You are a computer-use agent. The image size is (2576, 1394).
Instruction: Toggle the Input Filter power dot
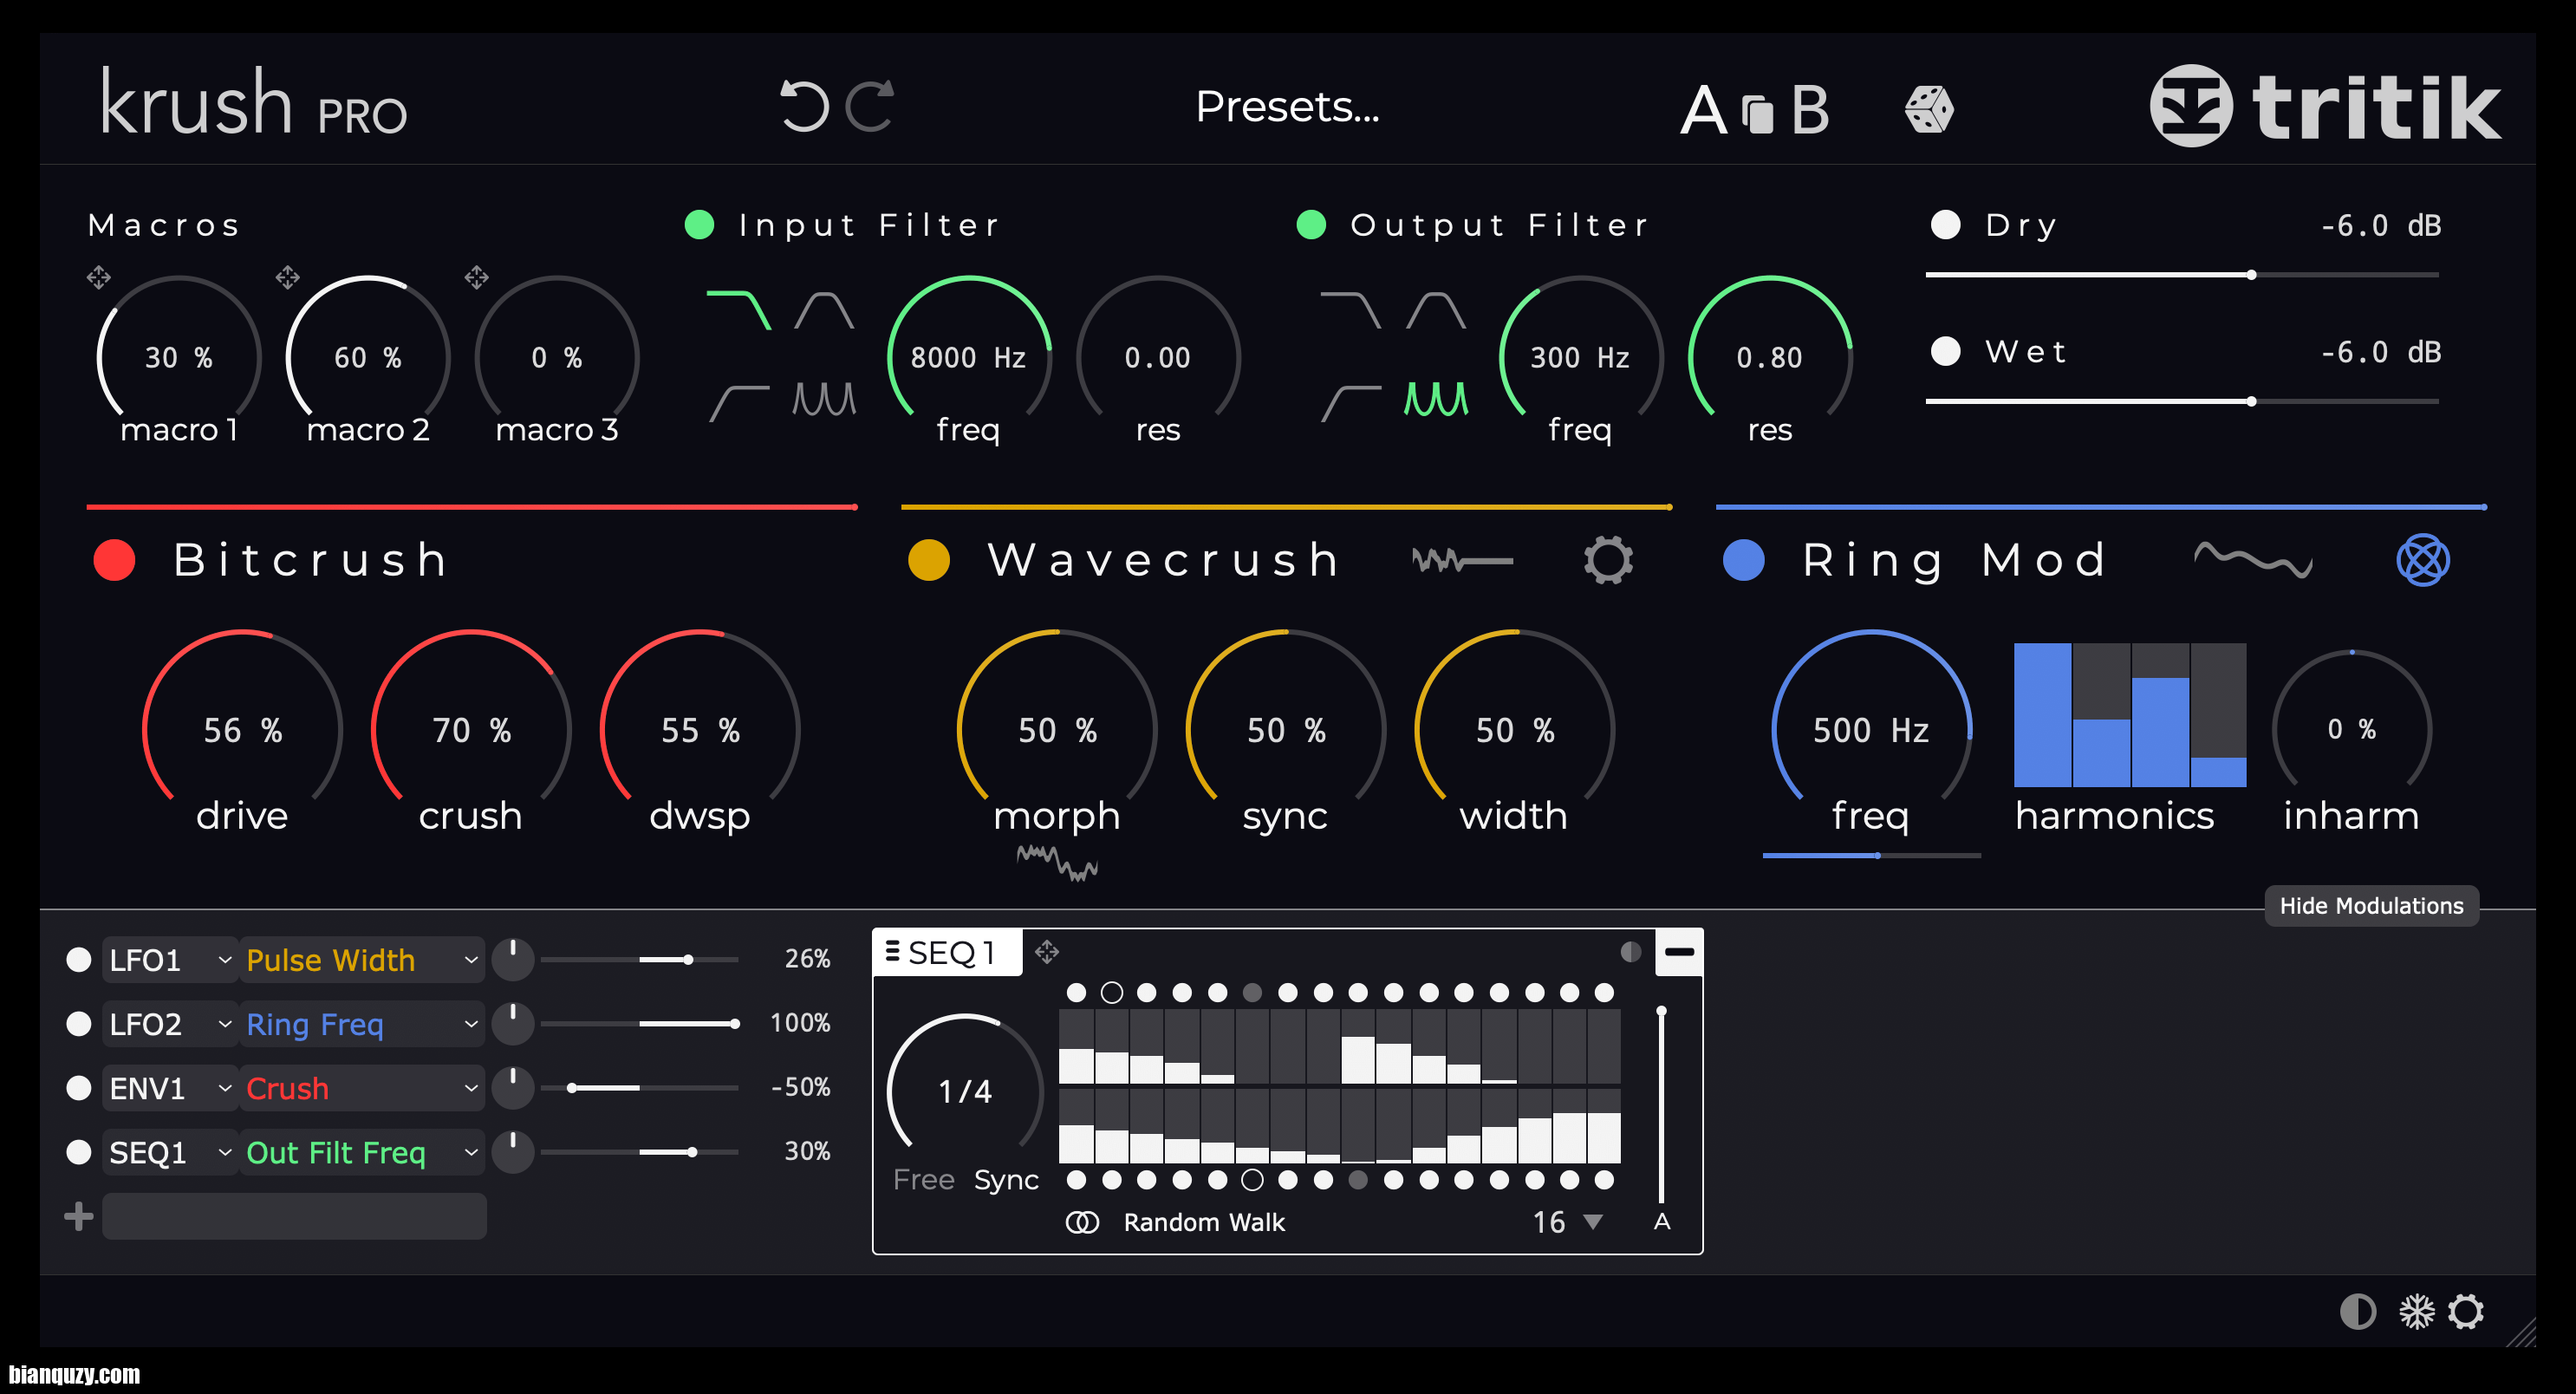tap(699, 224)
